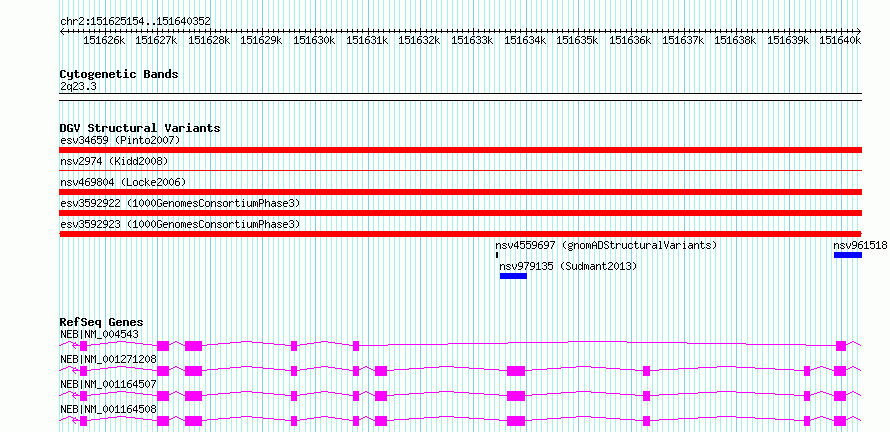This screenshot has width=890, height=432.
Task: Click the red bar under esv34659 (Pinto2007)
Action: (461, 150)
